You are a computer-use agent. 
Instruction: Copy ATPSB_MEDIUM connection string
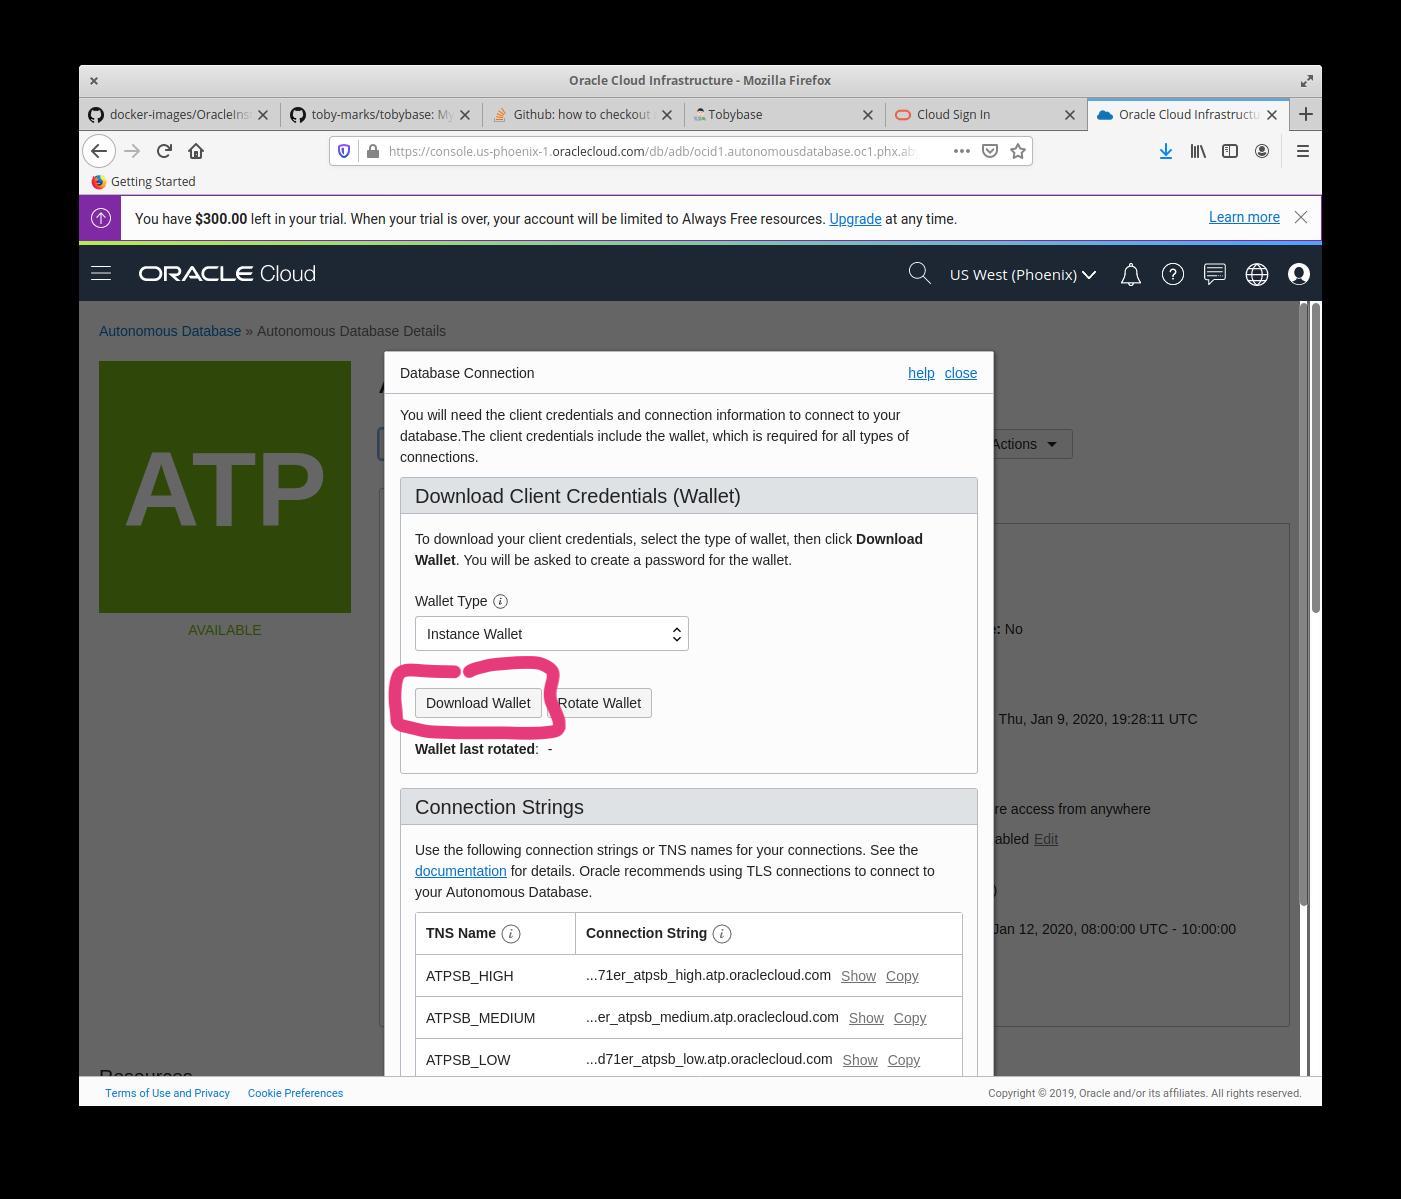coord(910,1018)
